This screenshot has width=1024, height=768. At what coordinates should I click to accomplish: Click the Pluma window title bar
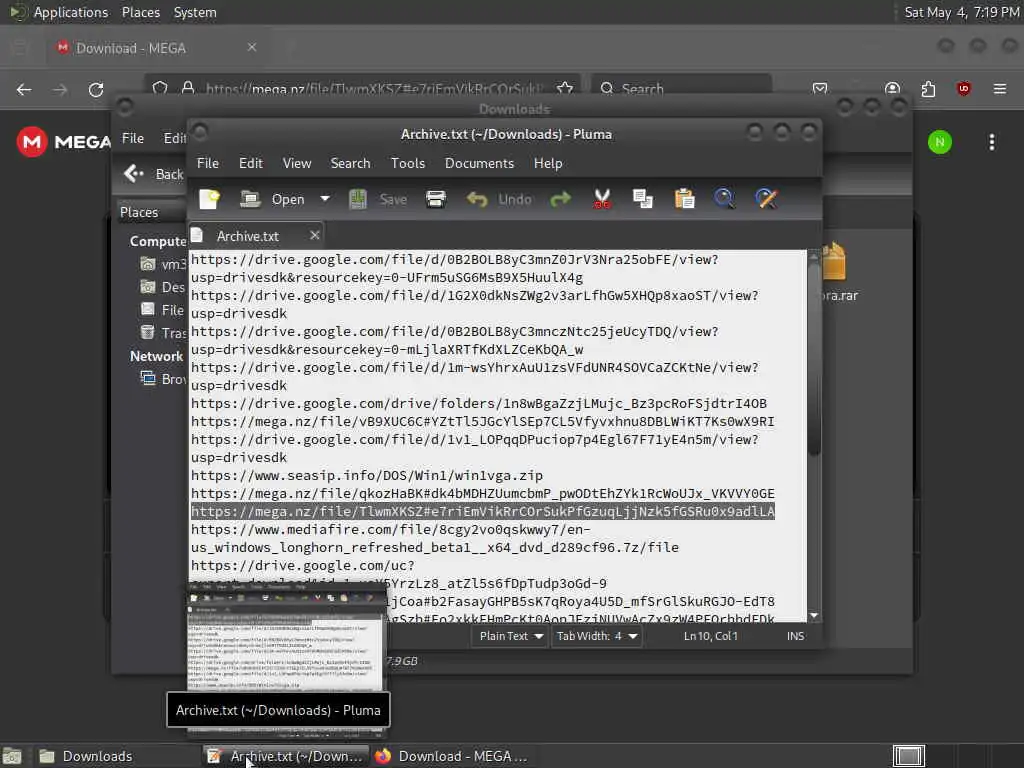[x=505, y=135]
